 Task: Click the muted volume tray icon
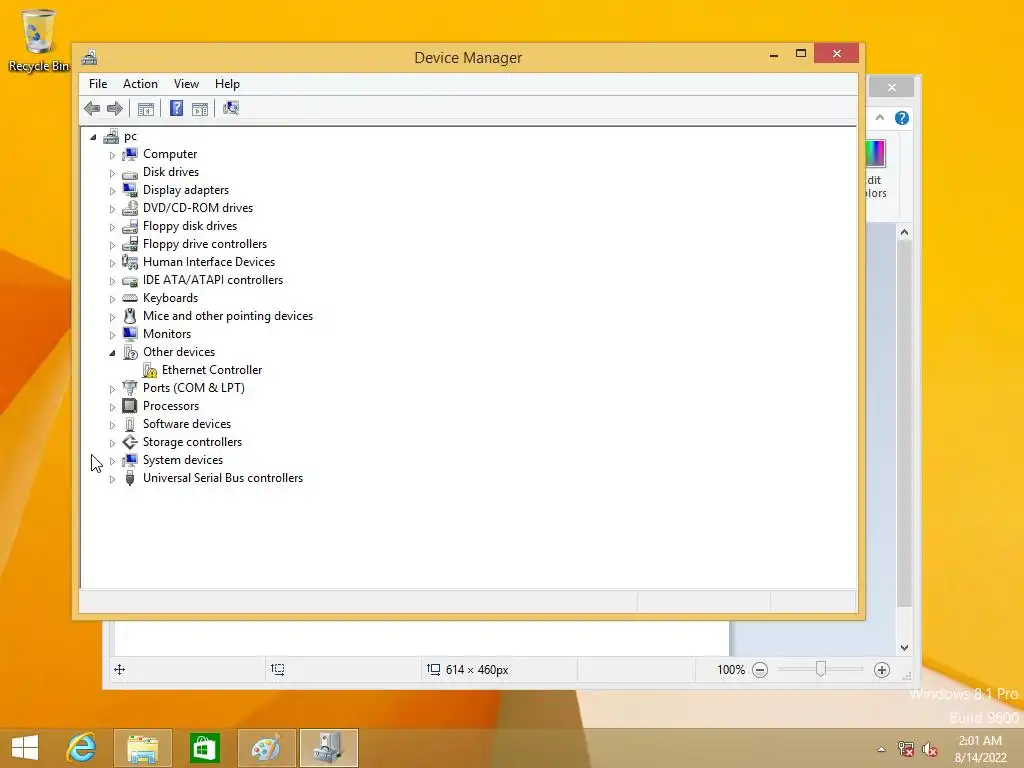pos(930,749)
